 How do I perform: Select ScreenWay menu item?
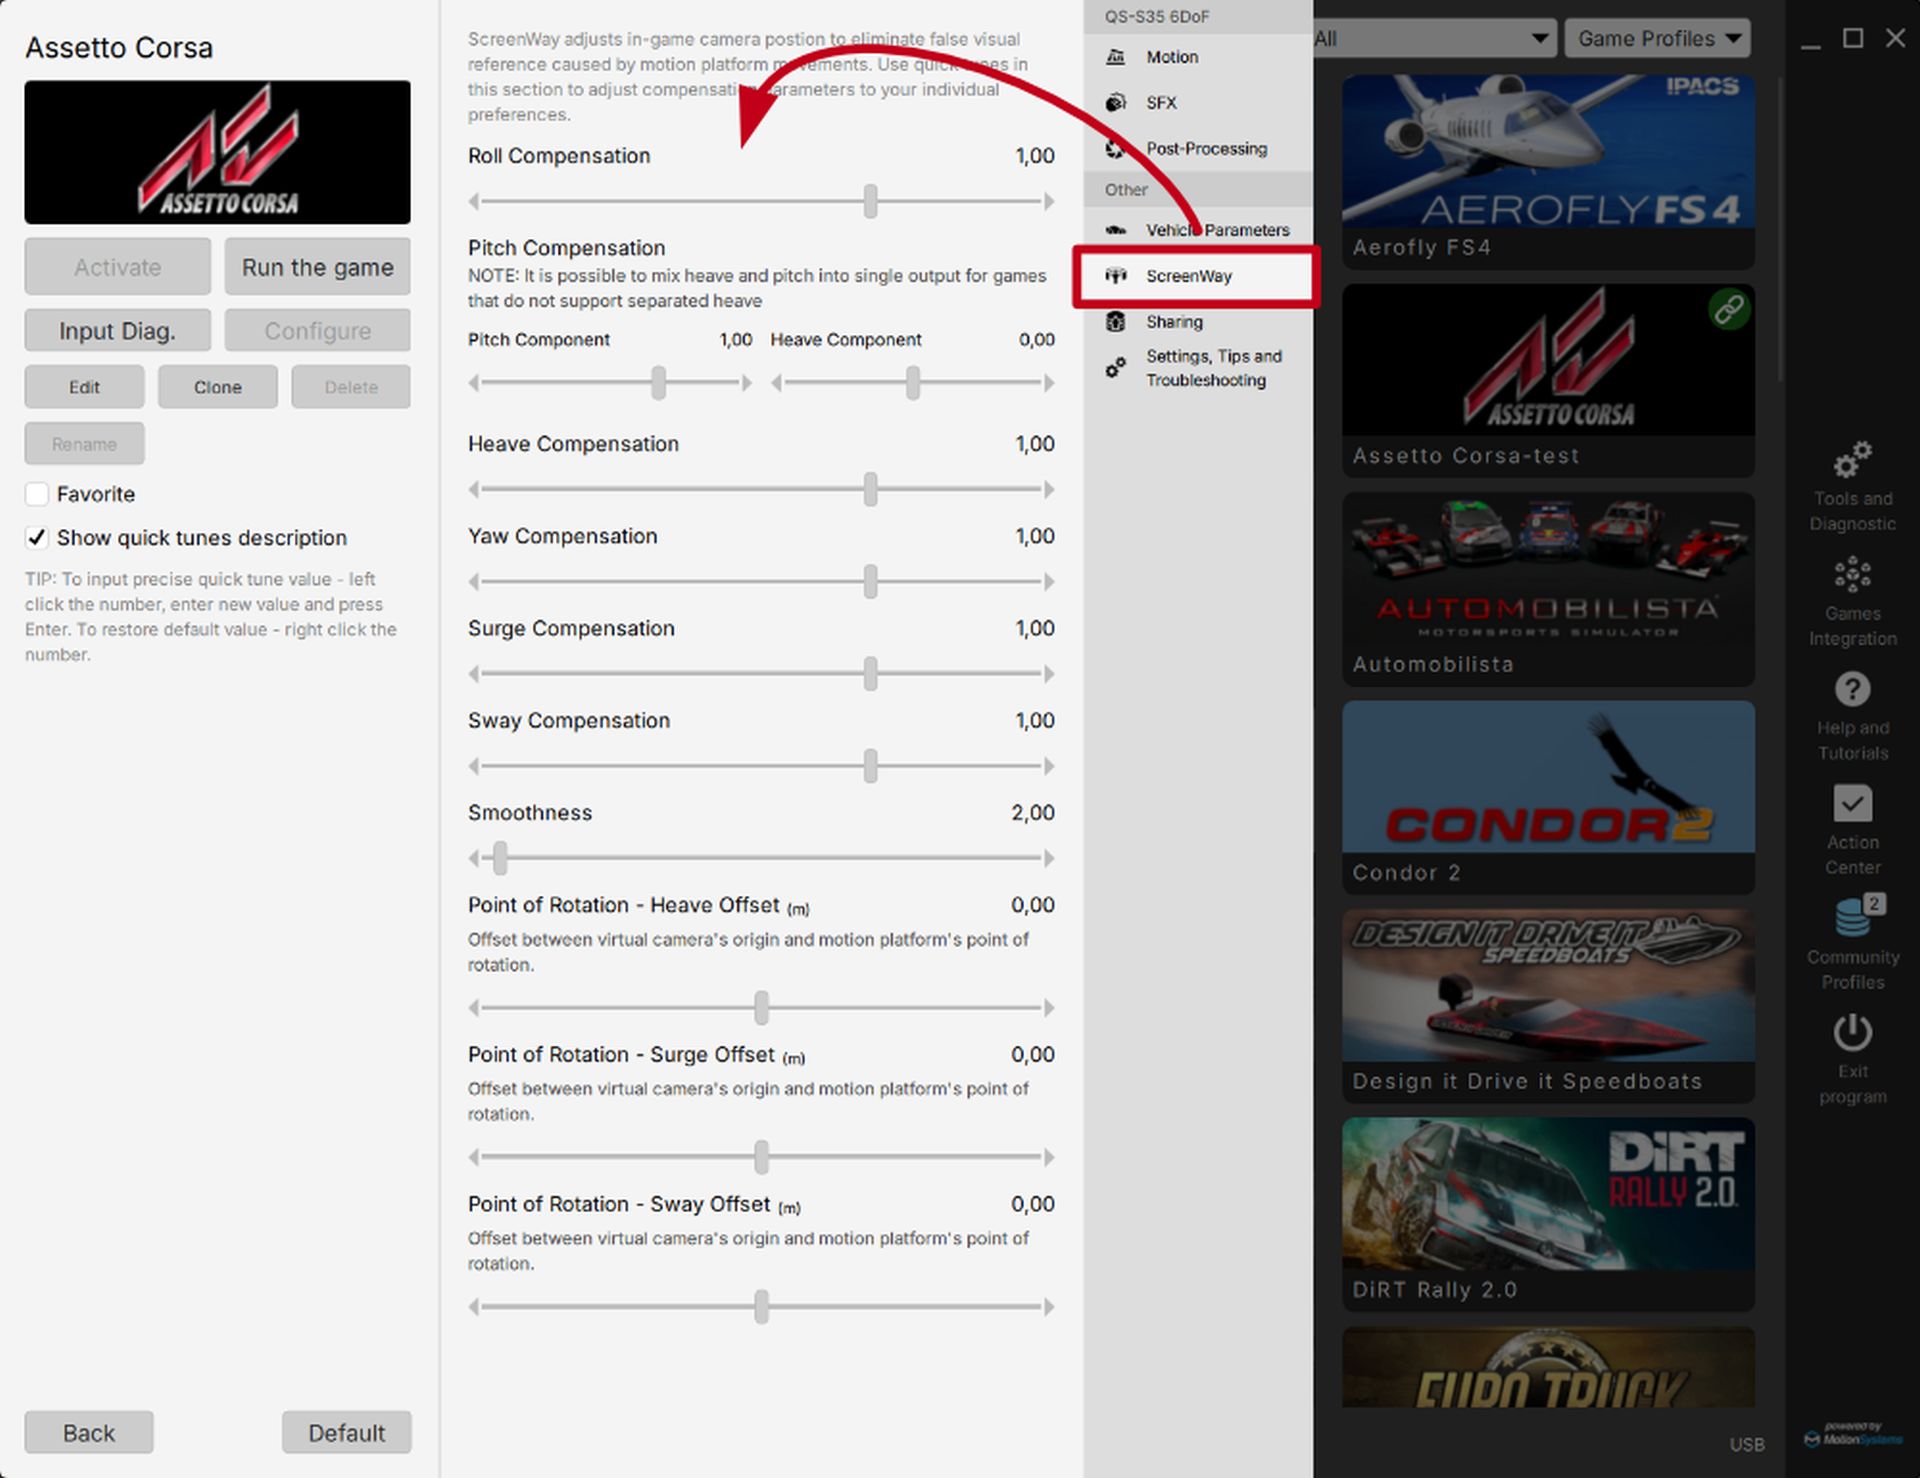coord(1198,276)
